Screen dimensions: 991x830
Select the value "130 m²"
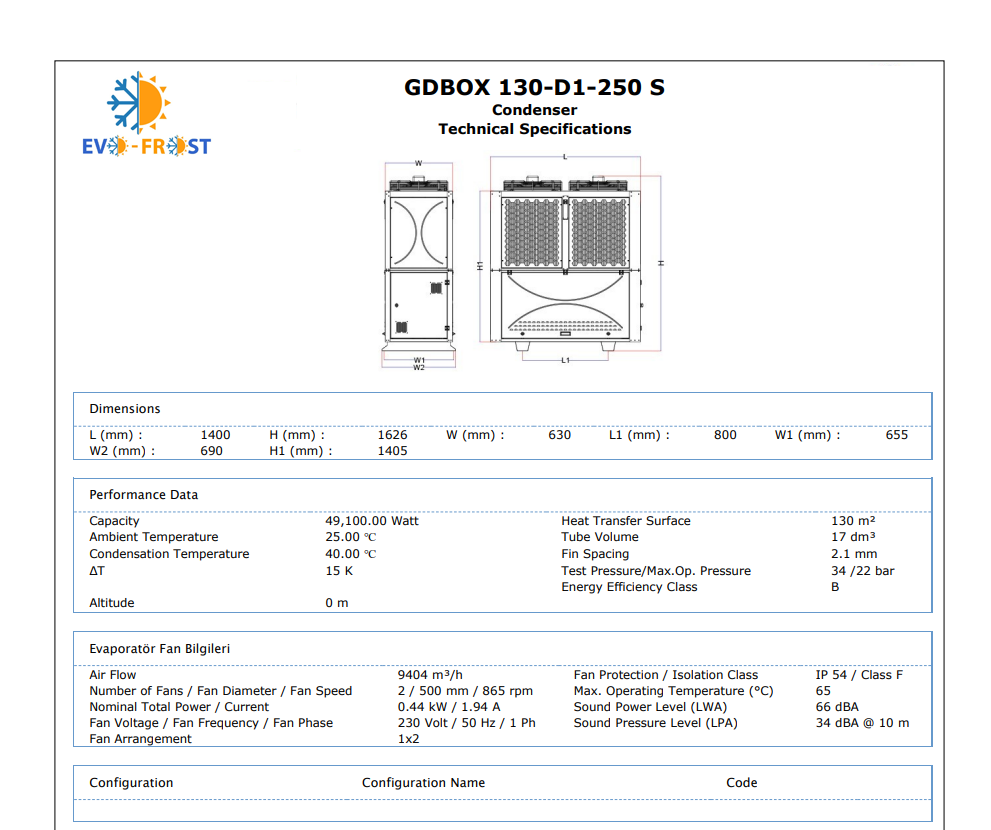pos(853,521)
